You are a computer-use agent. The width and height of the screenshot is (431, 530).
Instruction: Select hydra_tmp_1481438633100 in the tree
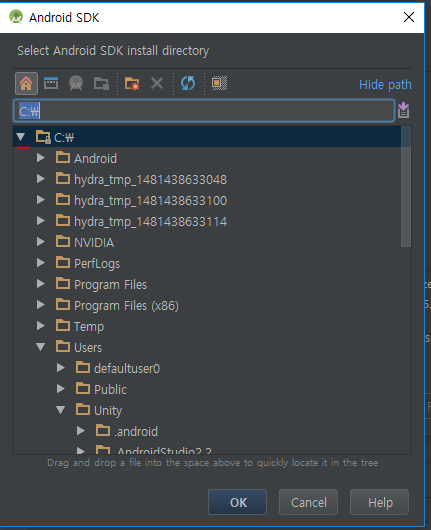point(150,200)
